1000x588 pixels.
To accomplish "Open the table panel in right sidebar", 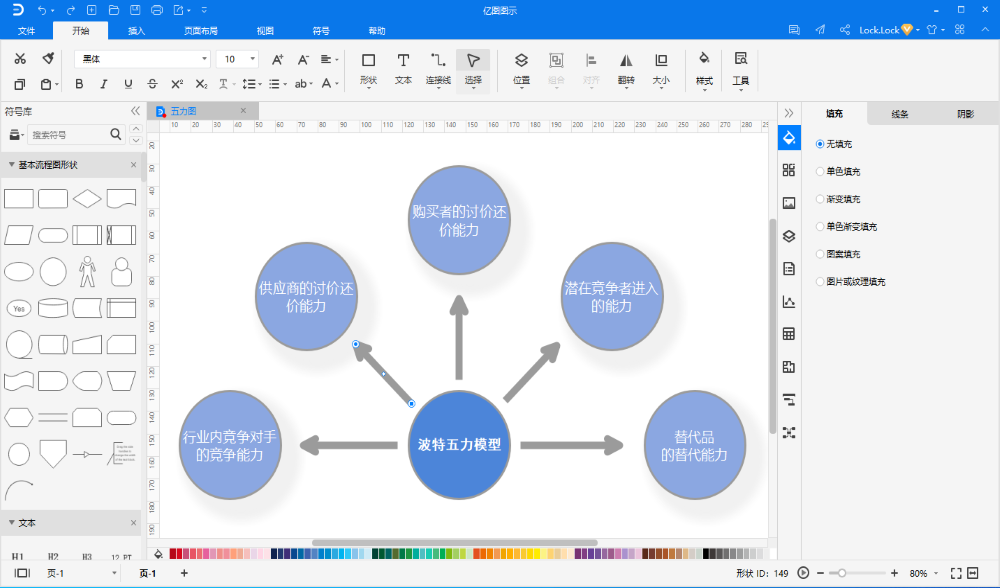I will (789, 334).
